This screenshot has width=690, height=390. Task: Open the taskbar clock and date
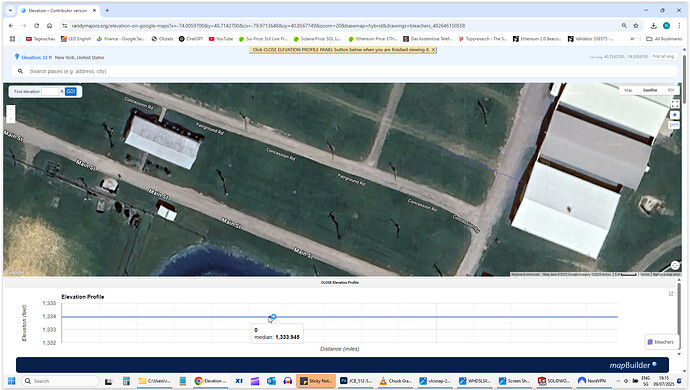[x=664, y=381]
